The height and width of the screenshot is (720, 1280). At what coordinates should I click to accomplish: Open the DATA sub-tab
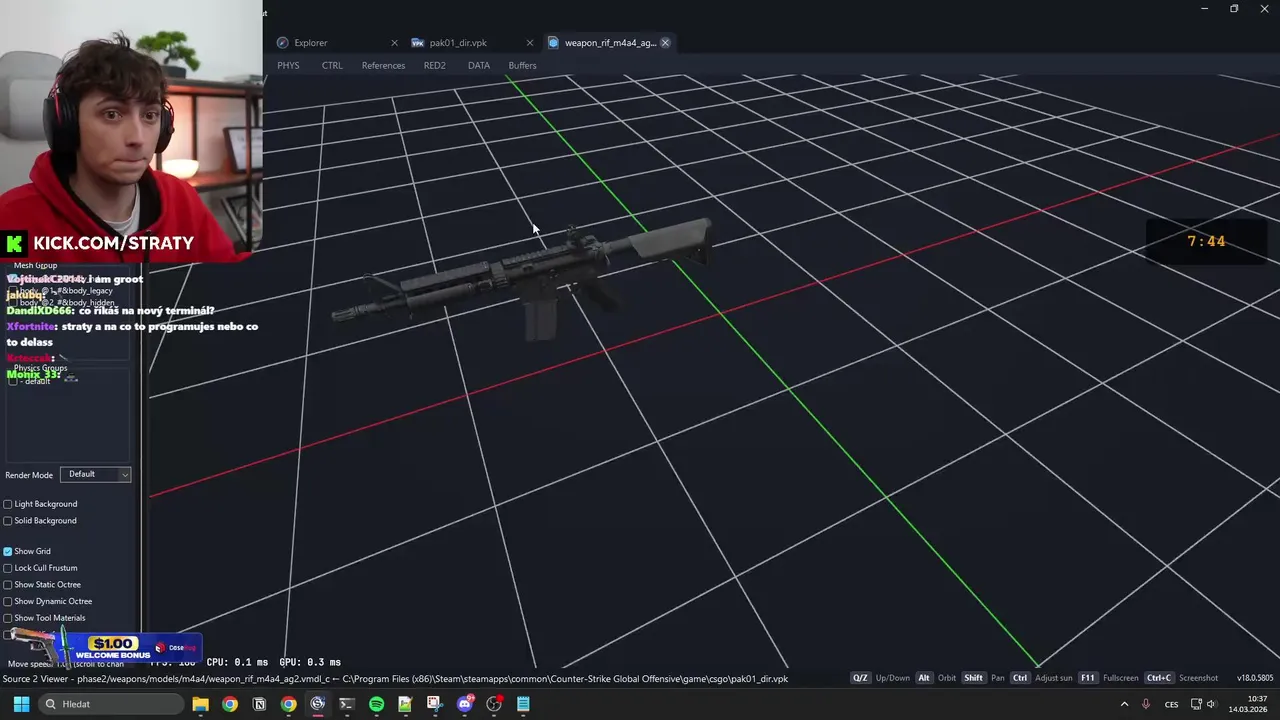(x=479, y=66)
